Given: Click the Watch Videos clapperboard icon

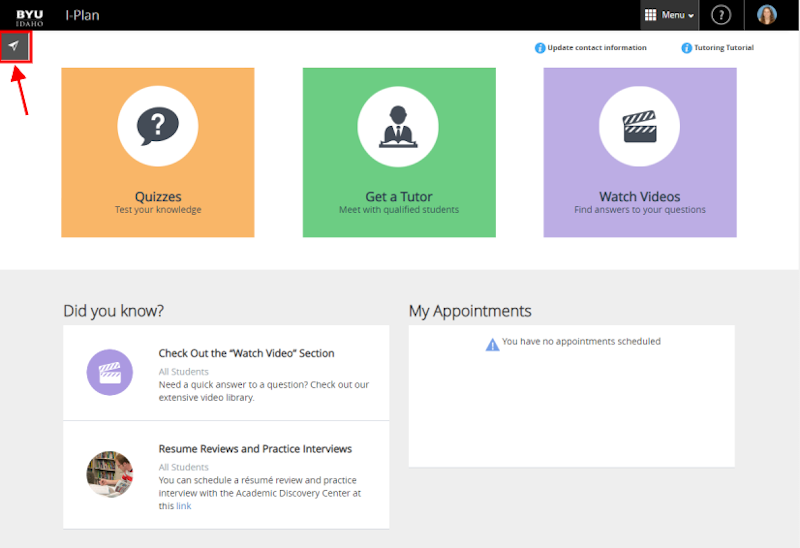Looking at the screenshot, I should click(x=639, y=126).
